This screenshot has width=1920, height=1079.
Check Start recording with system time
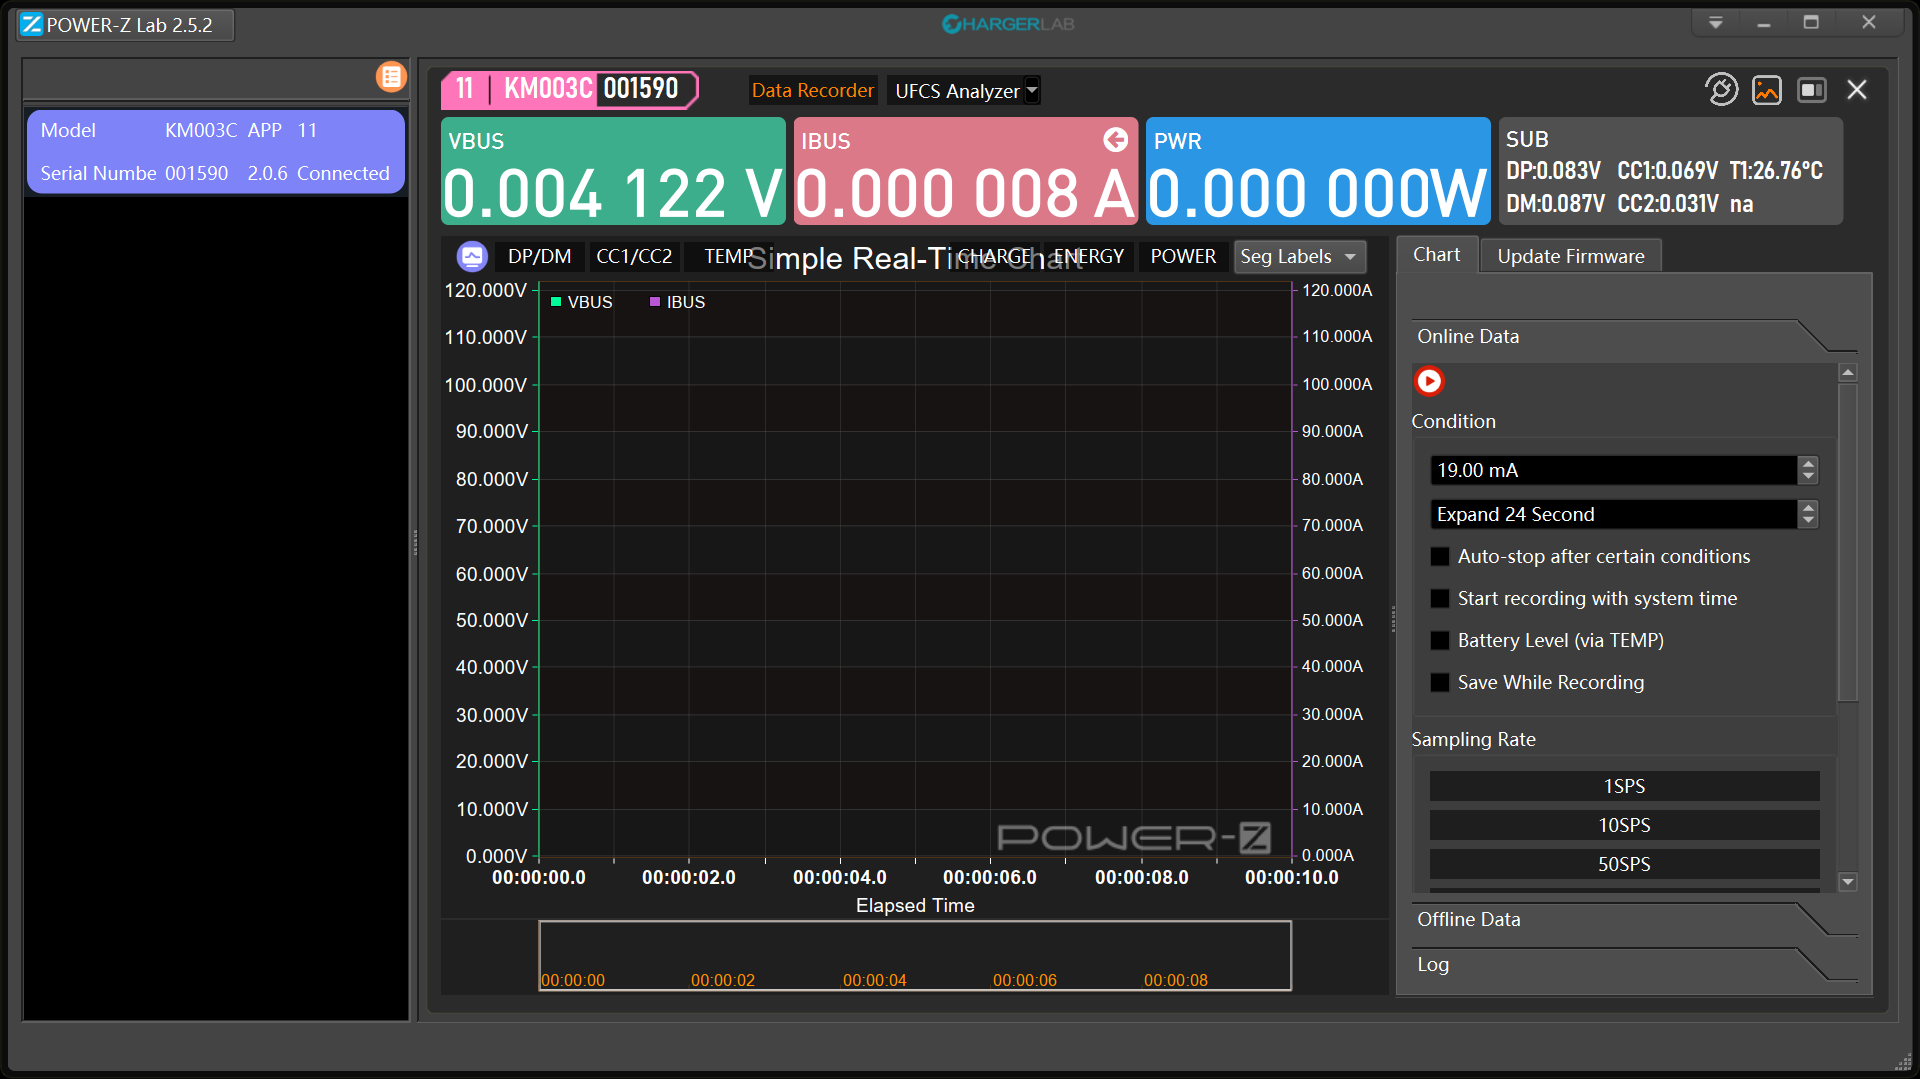1440,599
